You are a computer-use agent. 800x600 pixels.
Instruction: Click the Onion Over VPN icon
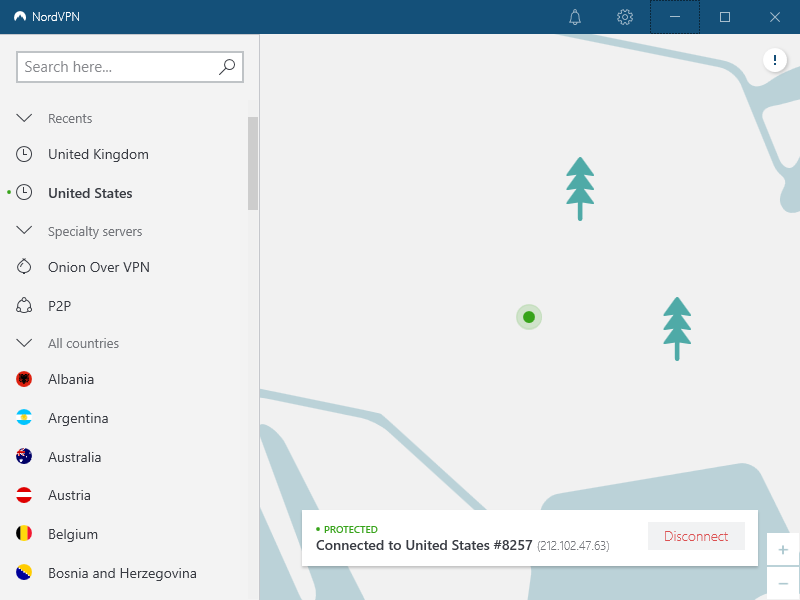coord(24,266)
